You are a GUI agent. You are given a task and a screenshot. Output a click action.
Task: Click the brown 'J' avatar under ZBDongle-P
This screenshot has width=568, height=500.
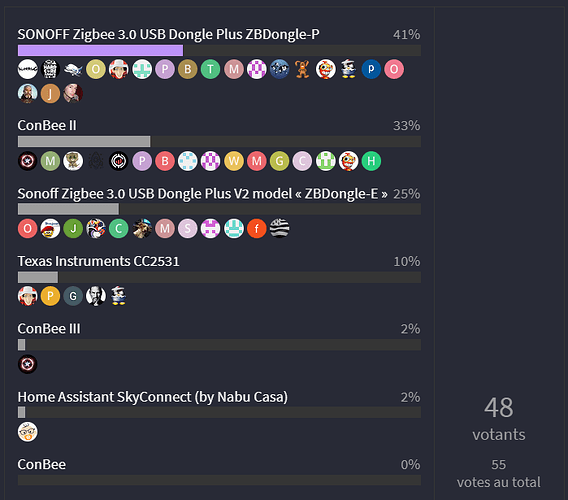50,93
